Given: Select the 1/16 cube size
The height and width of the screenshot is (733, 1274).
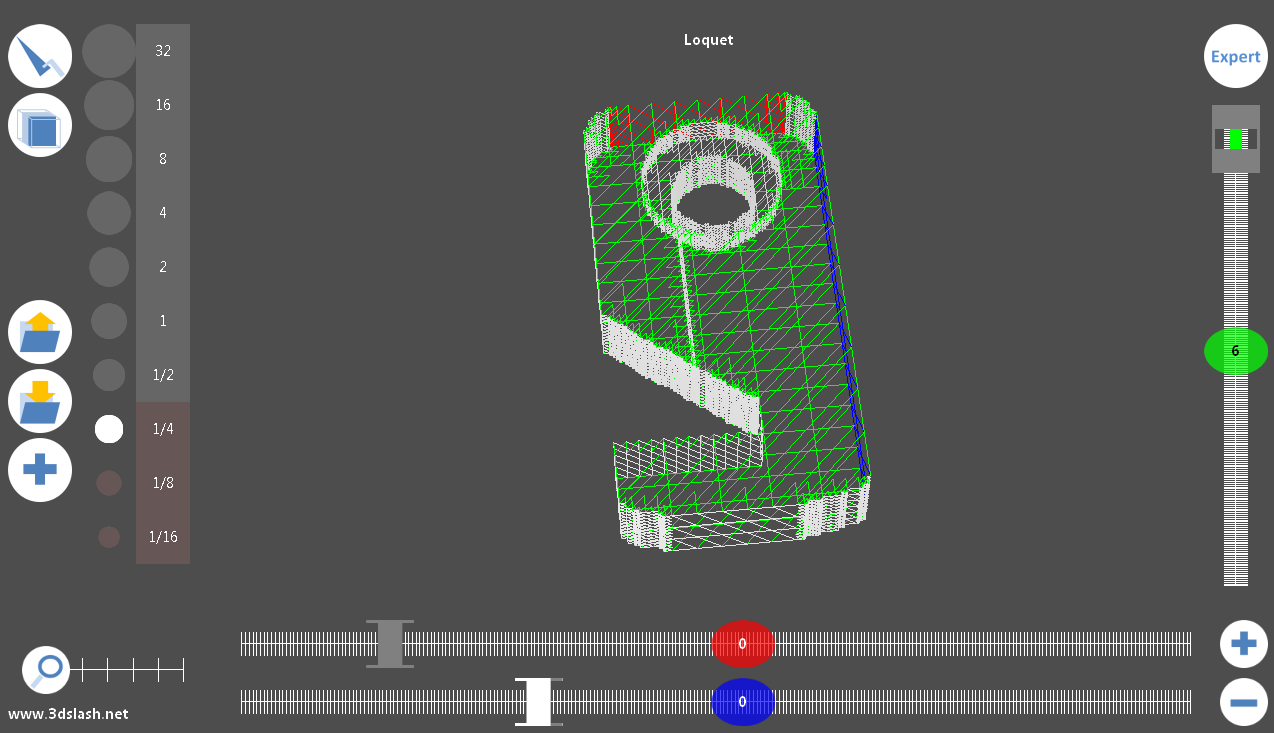Looking at the screenshot, I should (x=162, y=537).
